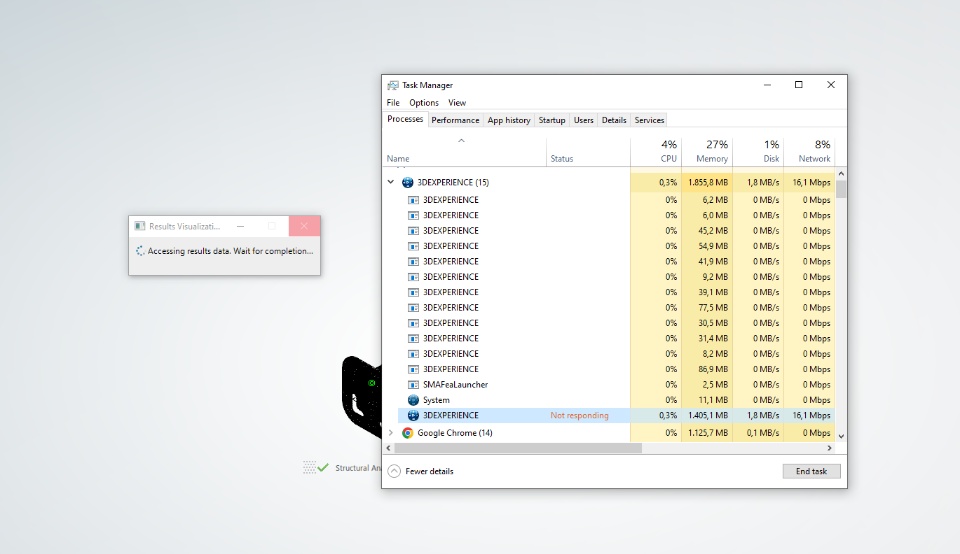
Task: Click icon of 3DEXPERIENCE process using 8,2 MB
Action: pos(413,354)
